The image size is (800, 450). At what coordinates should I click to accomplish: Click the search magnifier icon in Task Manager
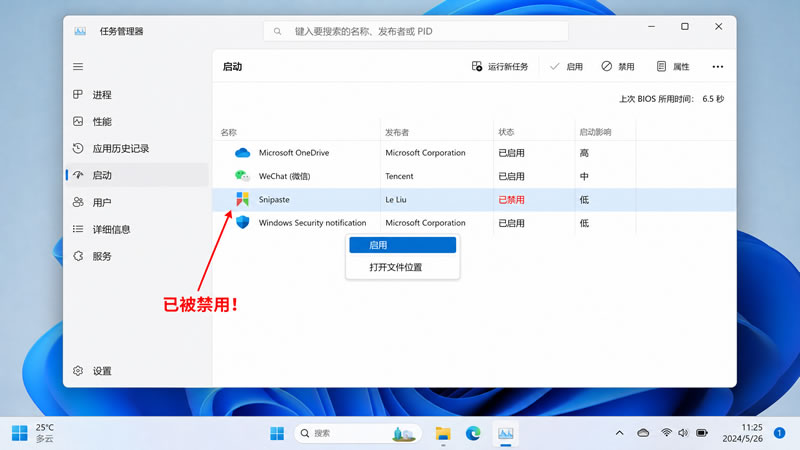coord(277,32)
